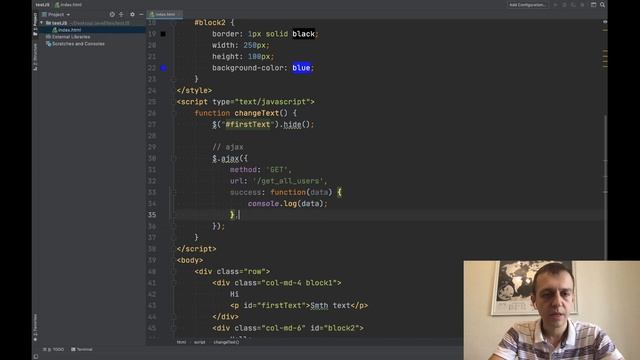Open Search Everywhere magnifier icon
The width and height of the screenshot is (640, 360).
point(602,5)
